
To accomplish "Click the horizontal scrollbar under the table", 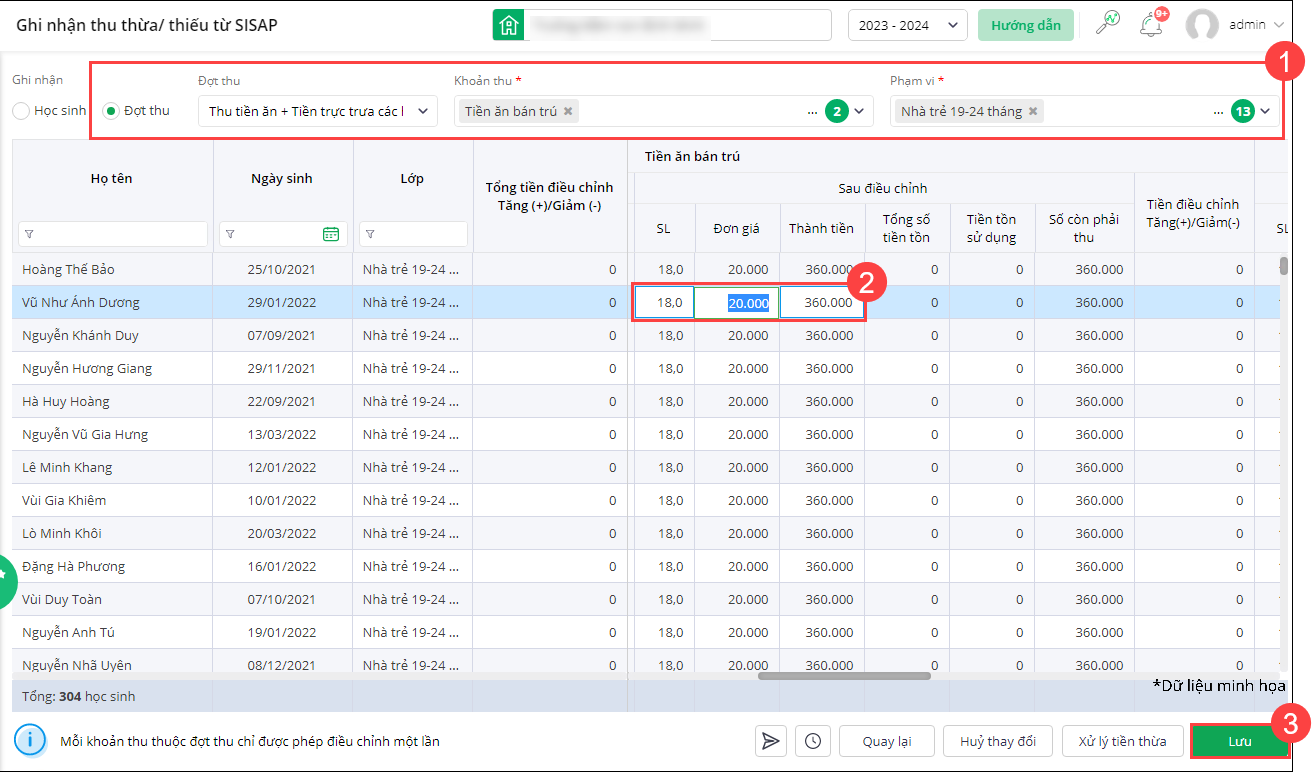I will click(x=844, y=676).
